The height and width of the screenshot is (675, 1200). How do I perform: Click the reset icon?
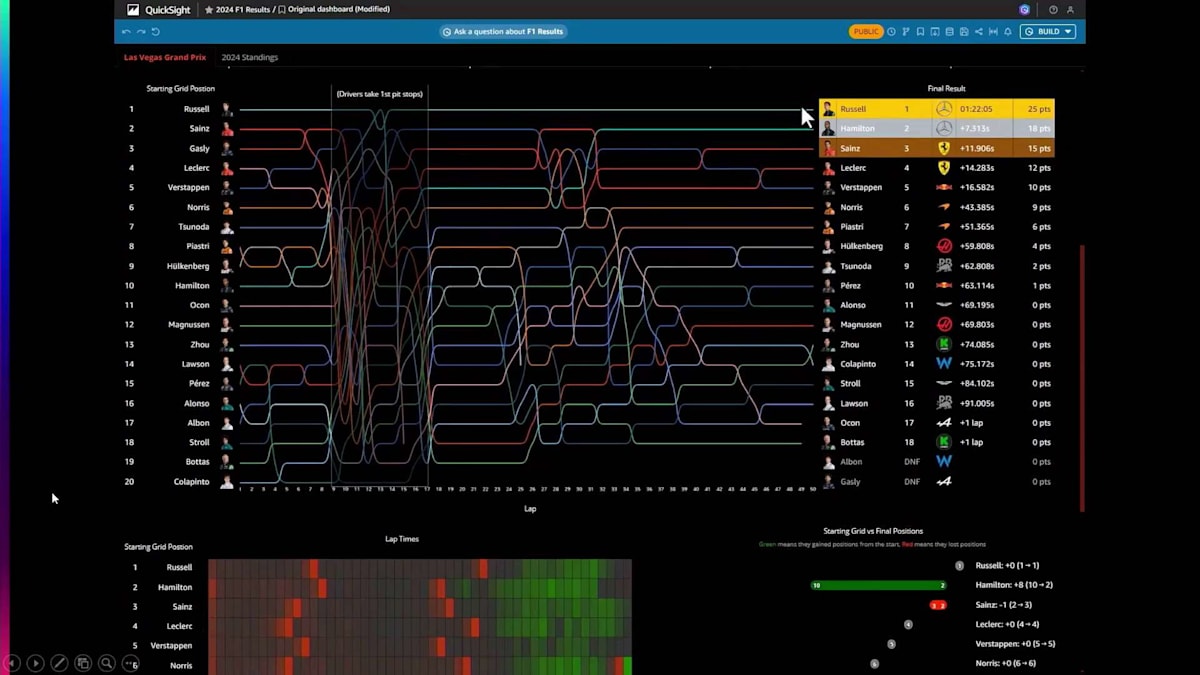(156, 32)
